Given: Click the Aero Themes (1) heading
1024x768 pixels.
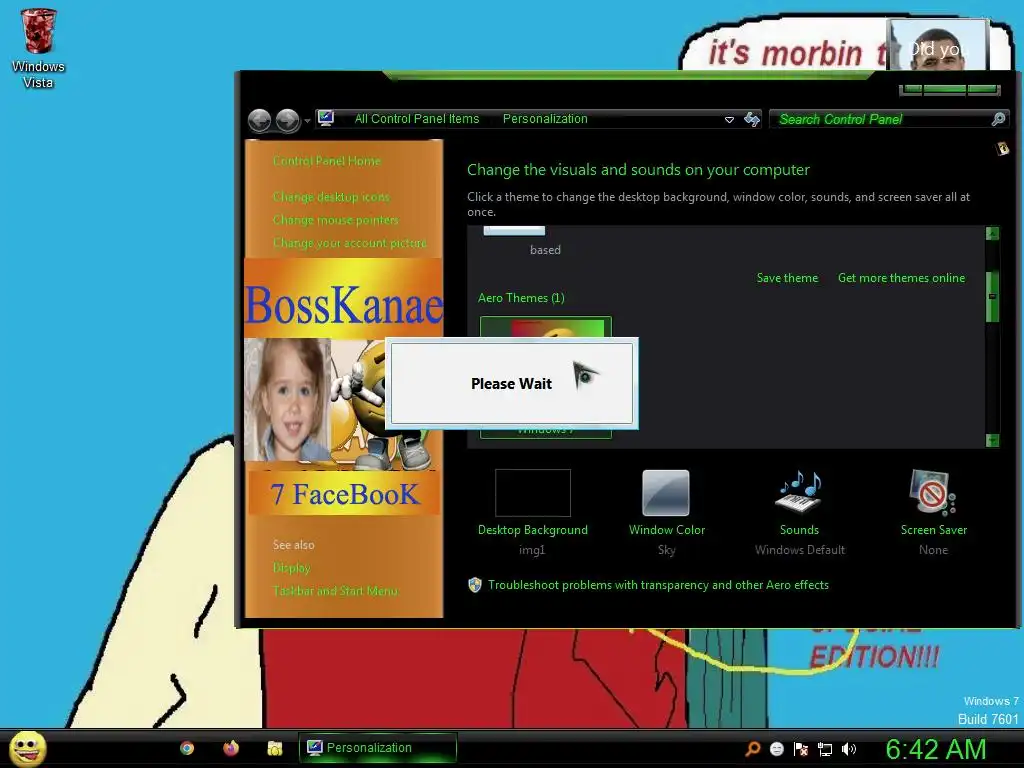Looking at the screenshot, I should (521, 298).
